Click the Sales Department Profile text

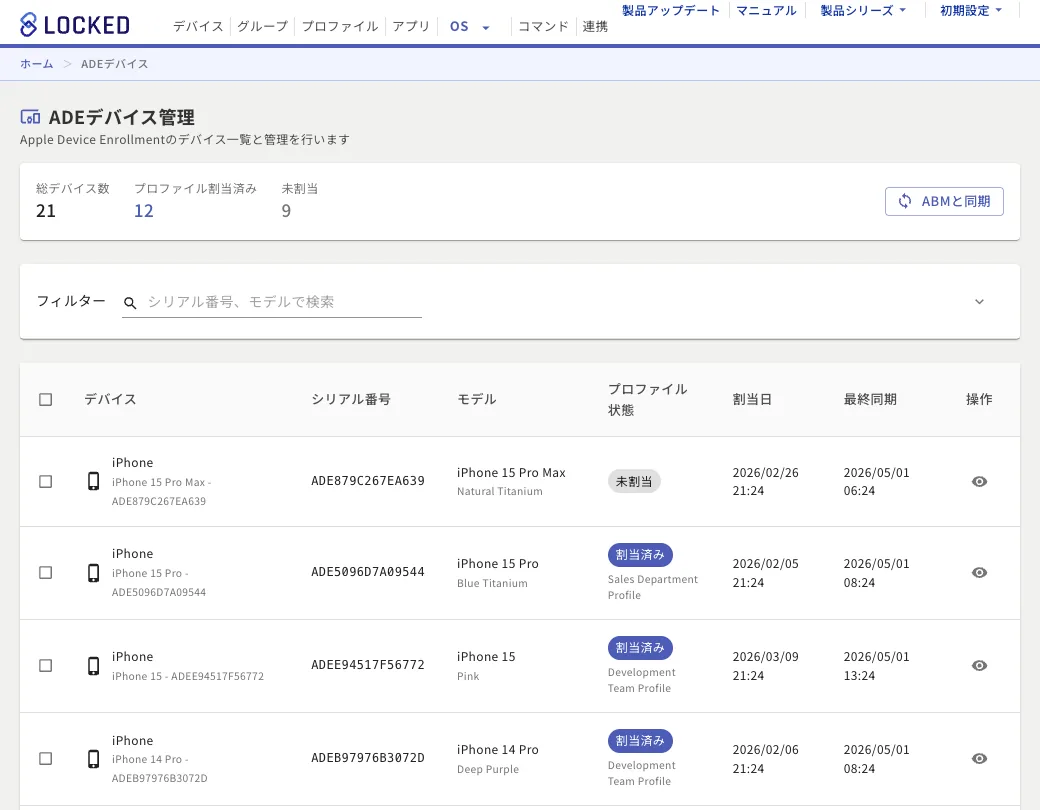(653, 587)
